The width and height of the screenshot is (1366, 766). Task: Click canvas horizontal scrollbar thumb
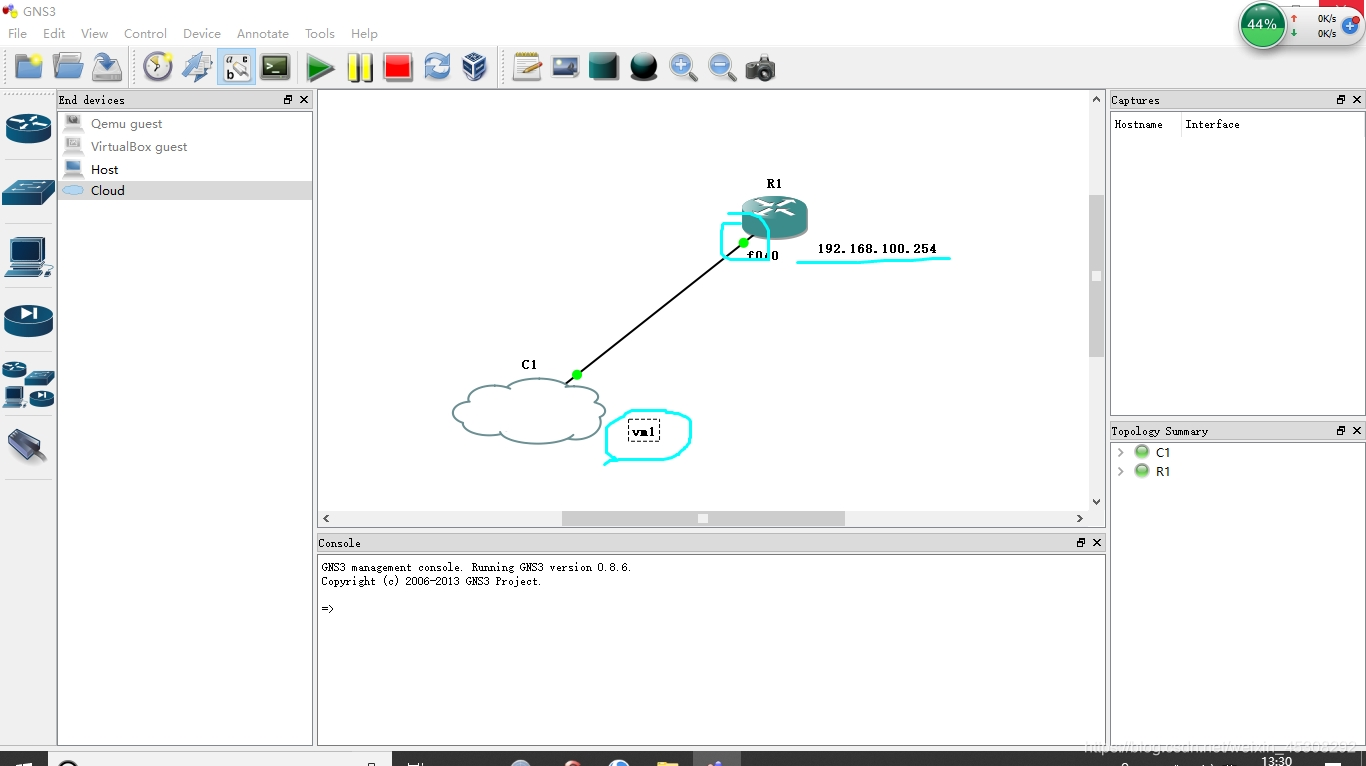[x=703, y=518]
